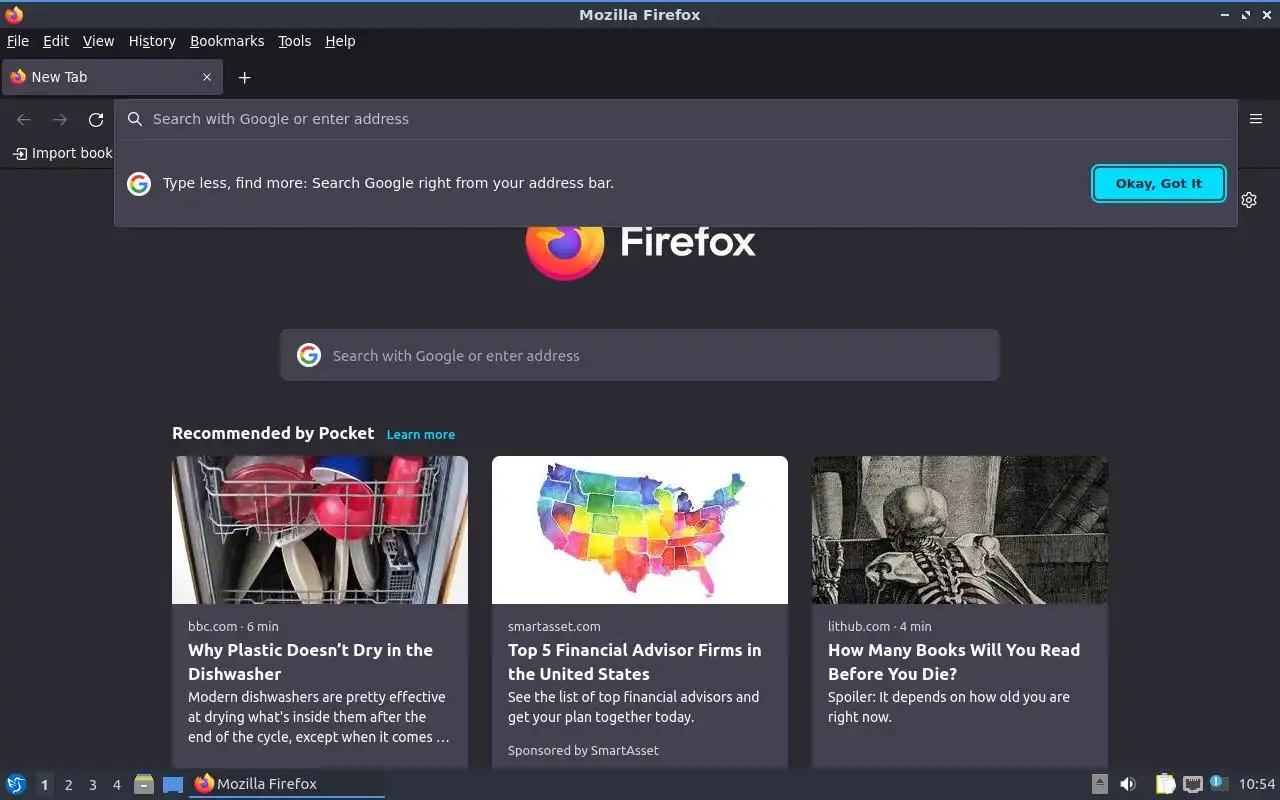Open file manager icon in taskbar

[144, 784]
